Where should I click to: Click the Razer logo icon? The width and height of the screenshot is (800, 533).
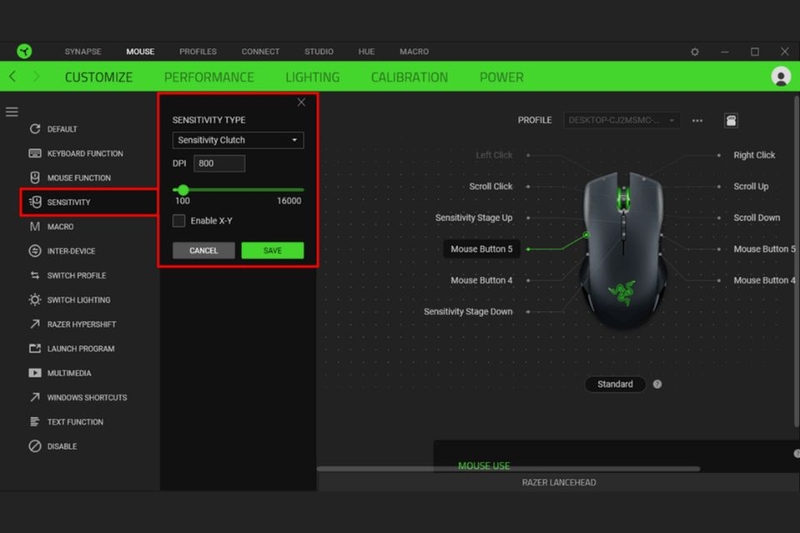24,51
